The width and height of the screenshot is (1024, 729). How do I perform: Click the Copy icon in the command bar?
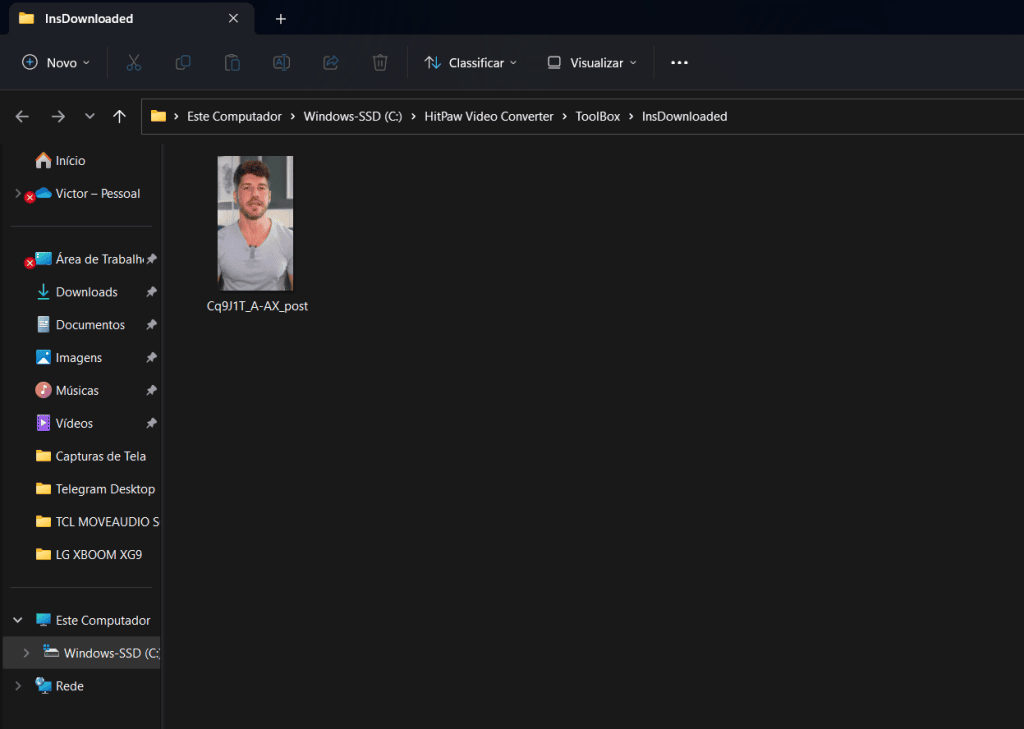click(182, 62)
